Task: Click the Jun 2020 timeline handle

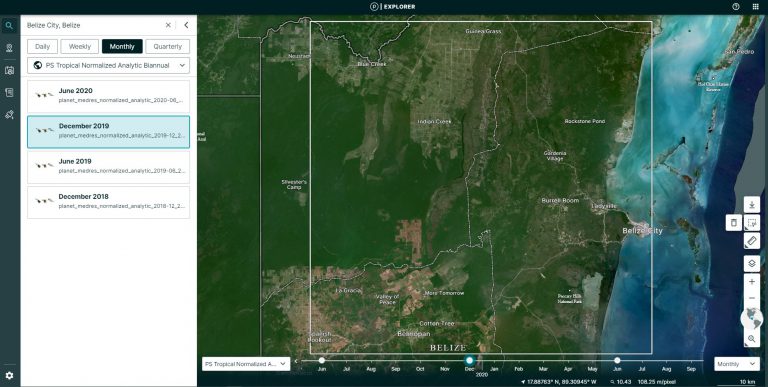Action: pyautogui.click(x=617, y=361)
